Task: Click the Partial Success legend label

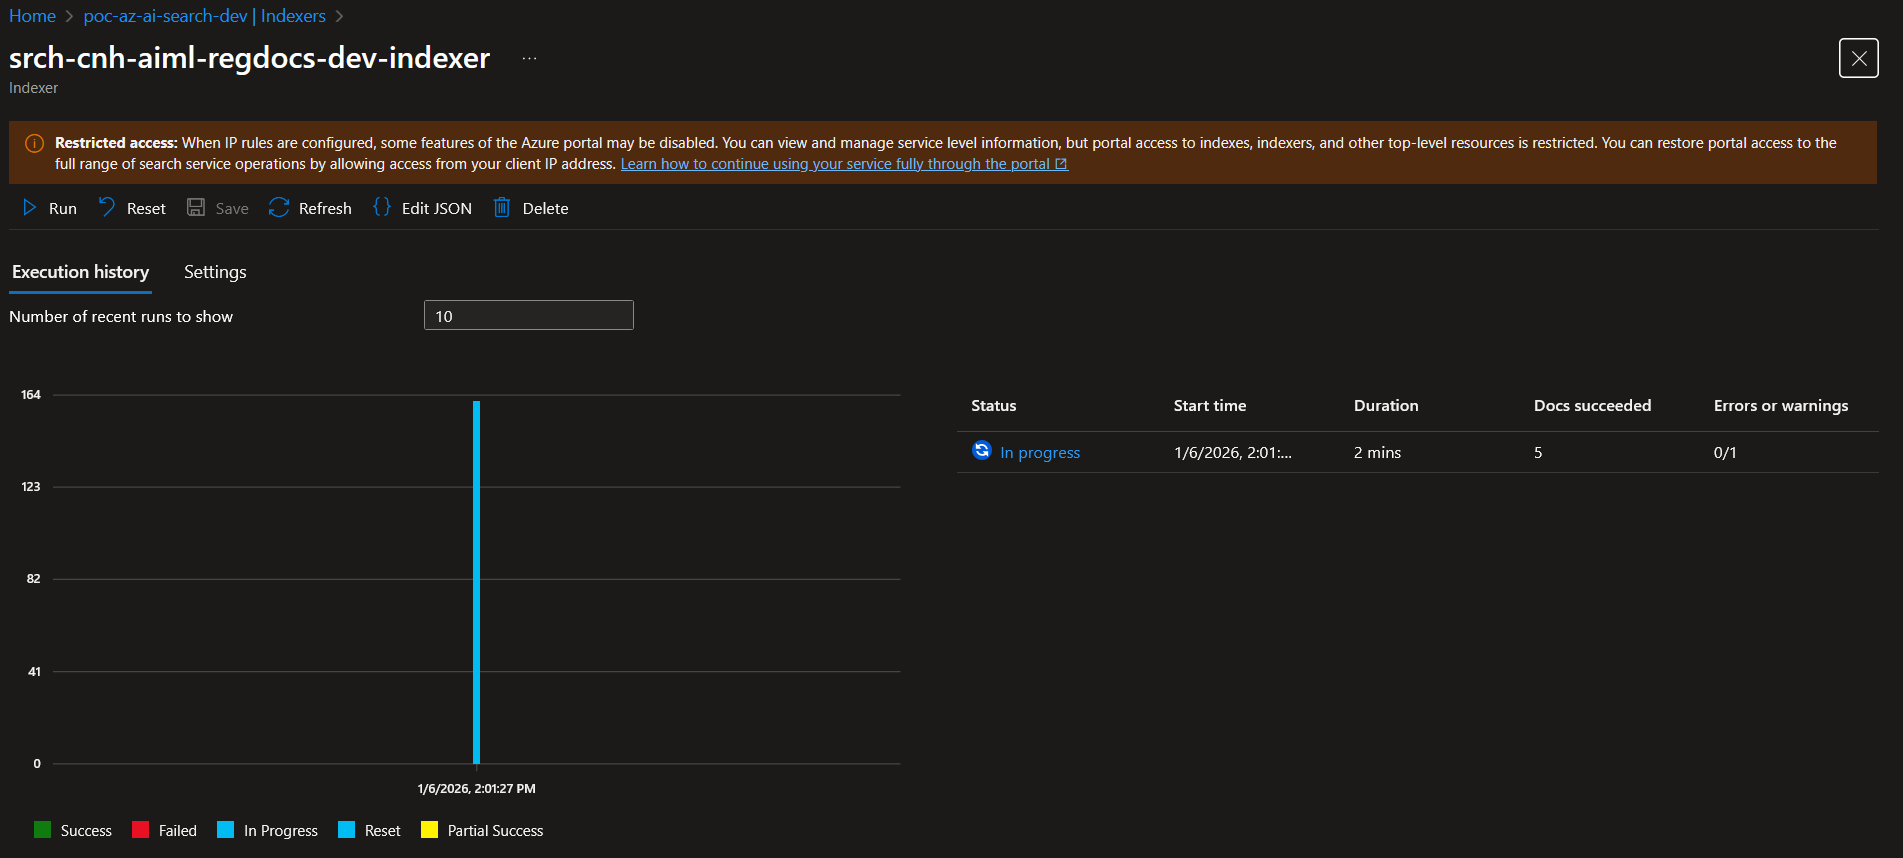Action: point(495,831)
